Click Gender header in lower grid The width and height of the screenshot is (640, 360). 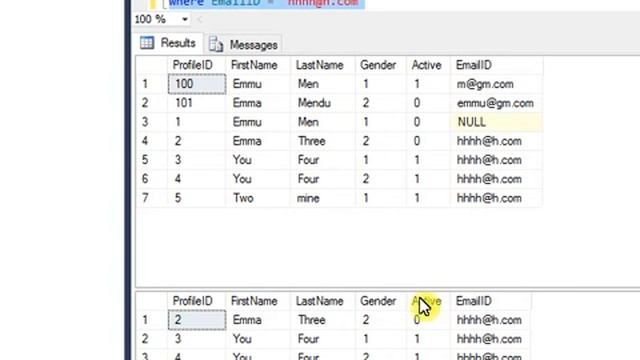381,301
